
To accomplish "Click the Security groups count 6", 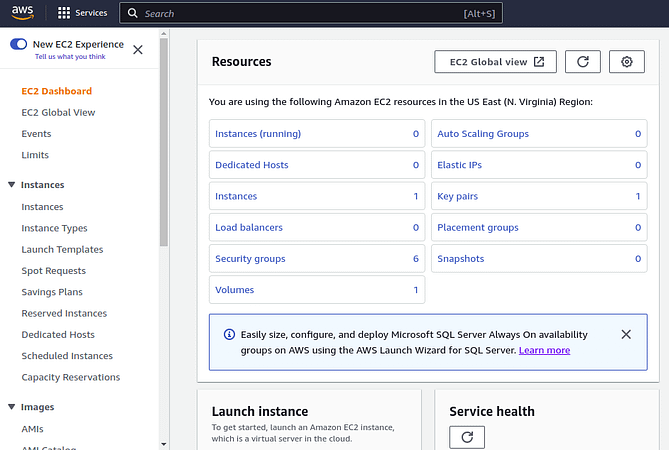I will [416, 259].
